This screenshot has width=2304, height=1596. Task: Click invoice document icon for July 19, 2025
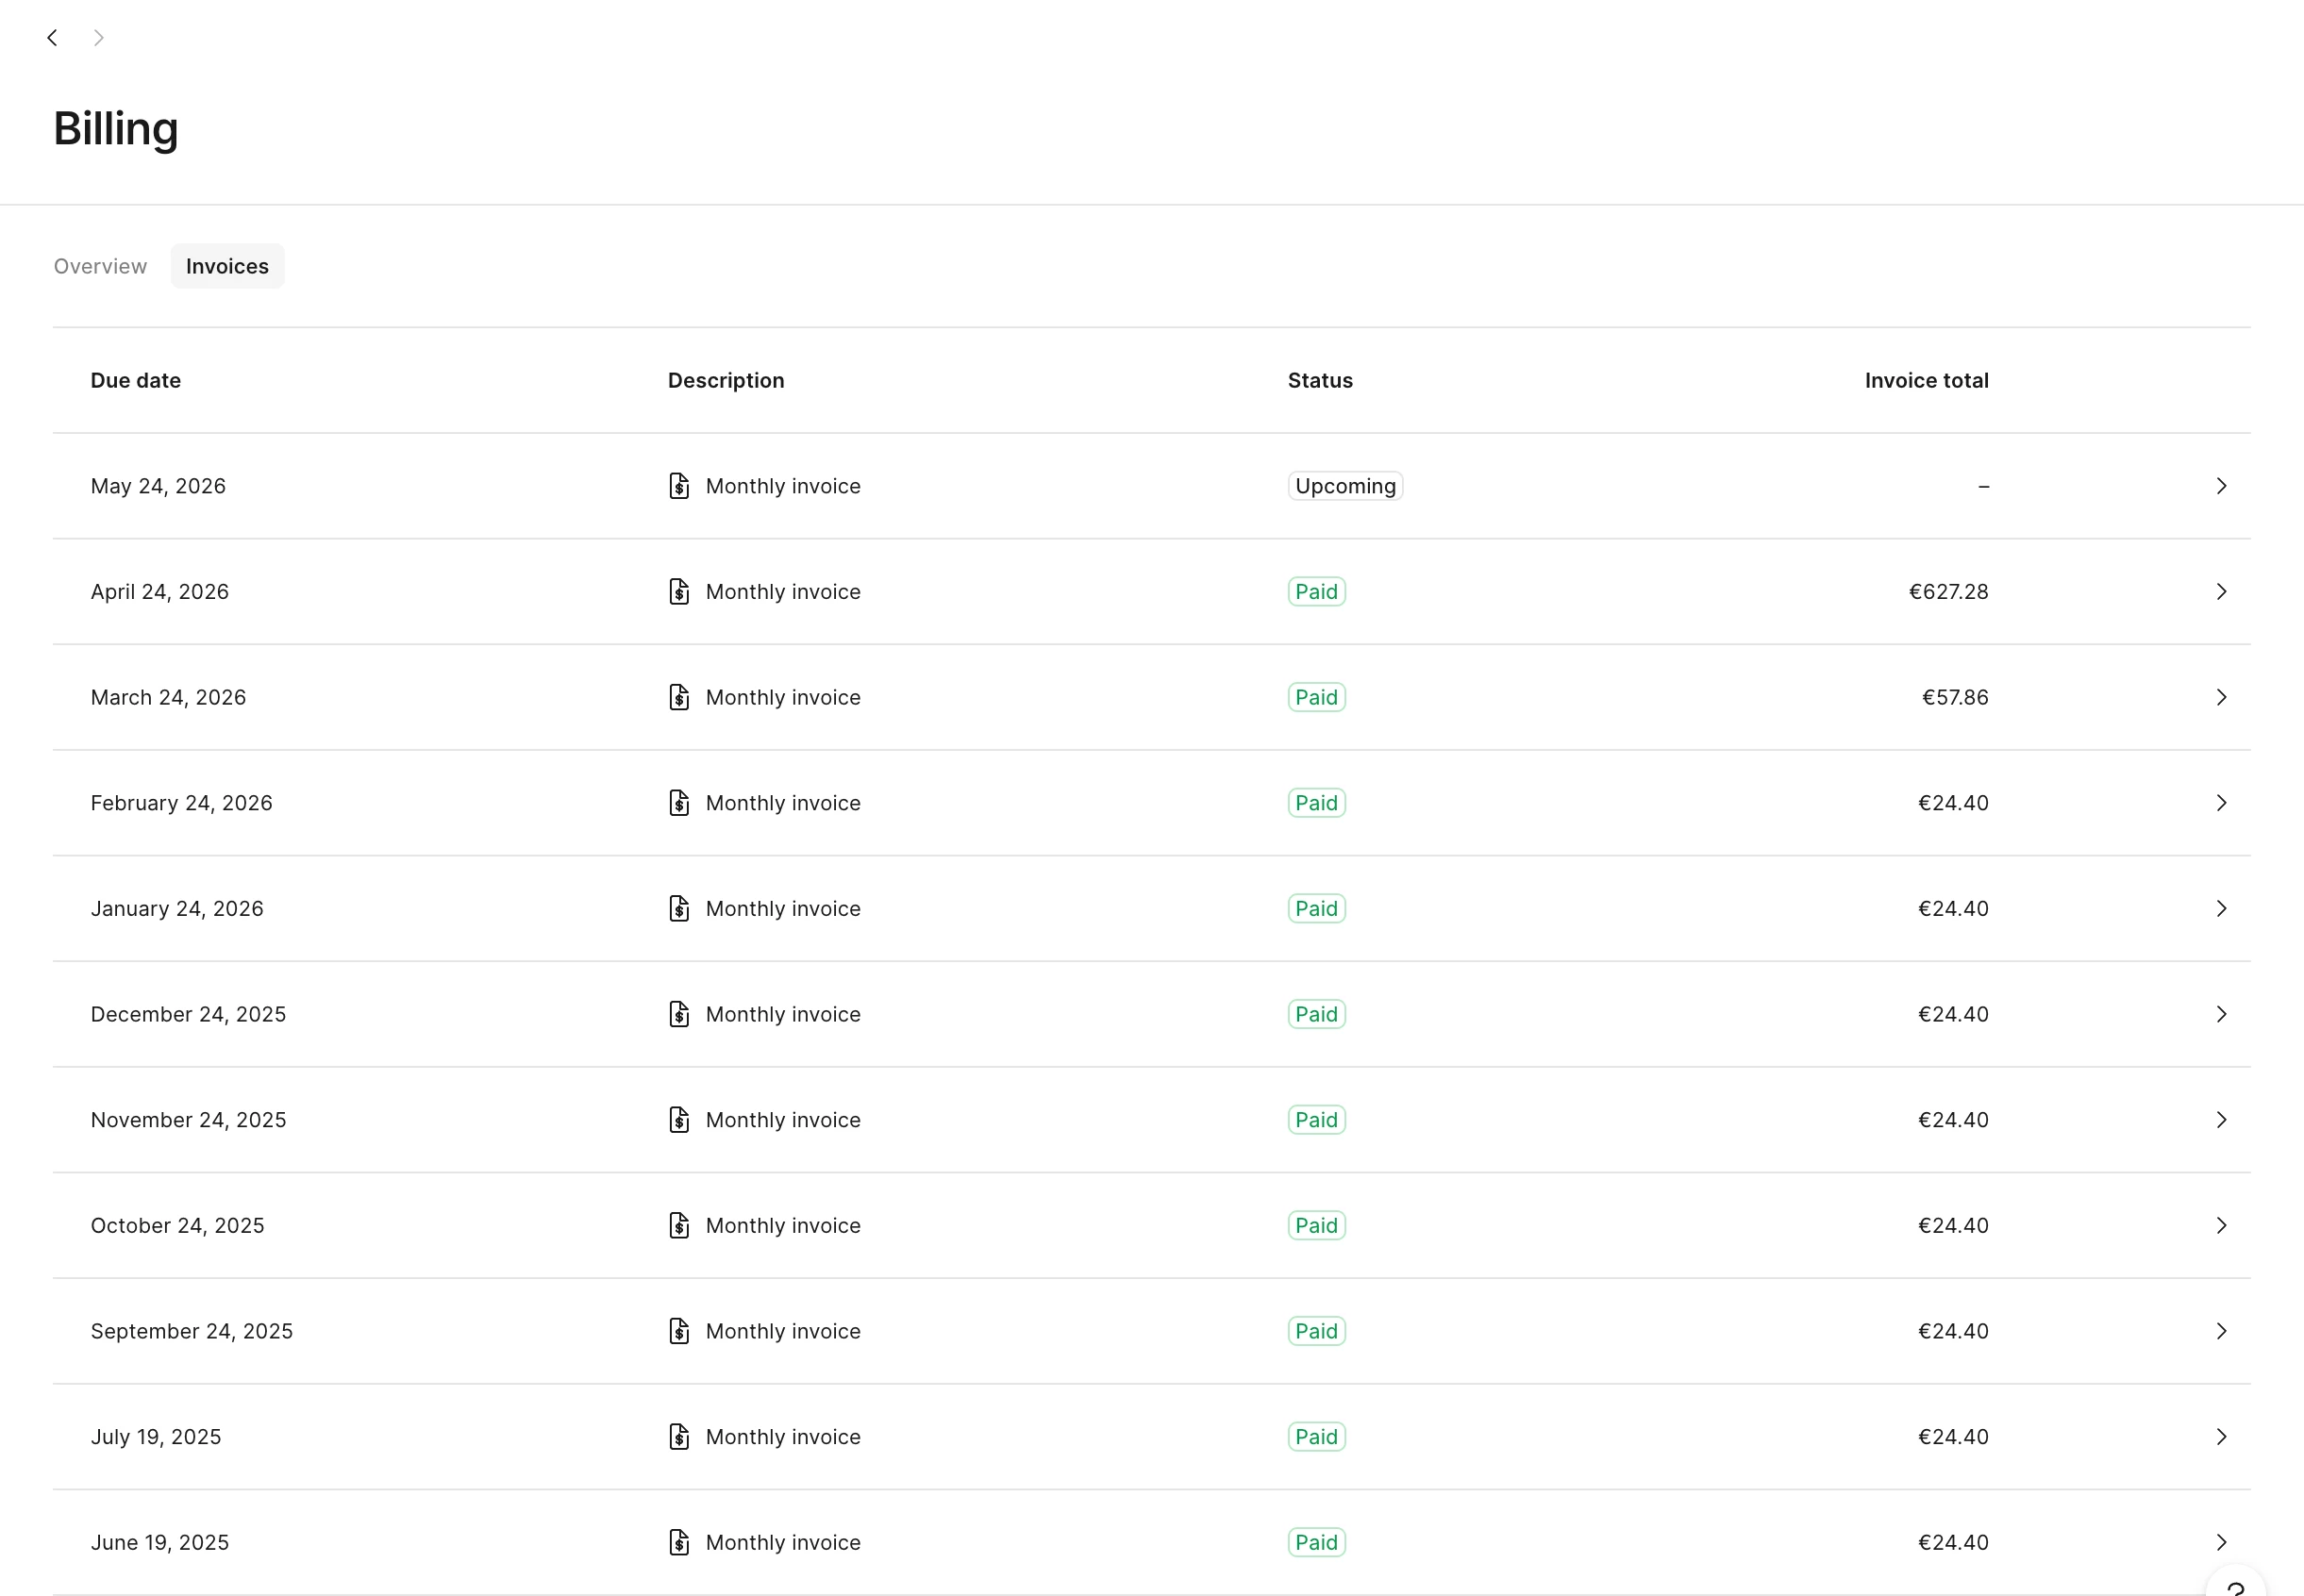pos(679,1437)
